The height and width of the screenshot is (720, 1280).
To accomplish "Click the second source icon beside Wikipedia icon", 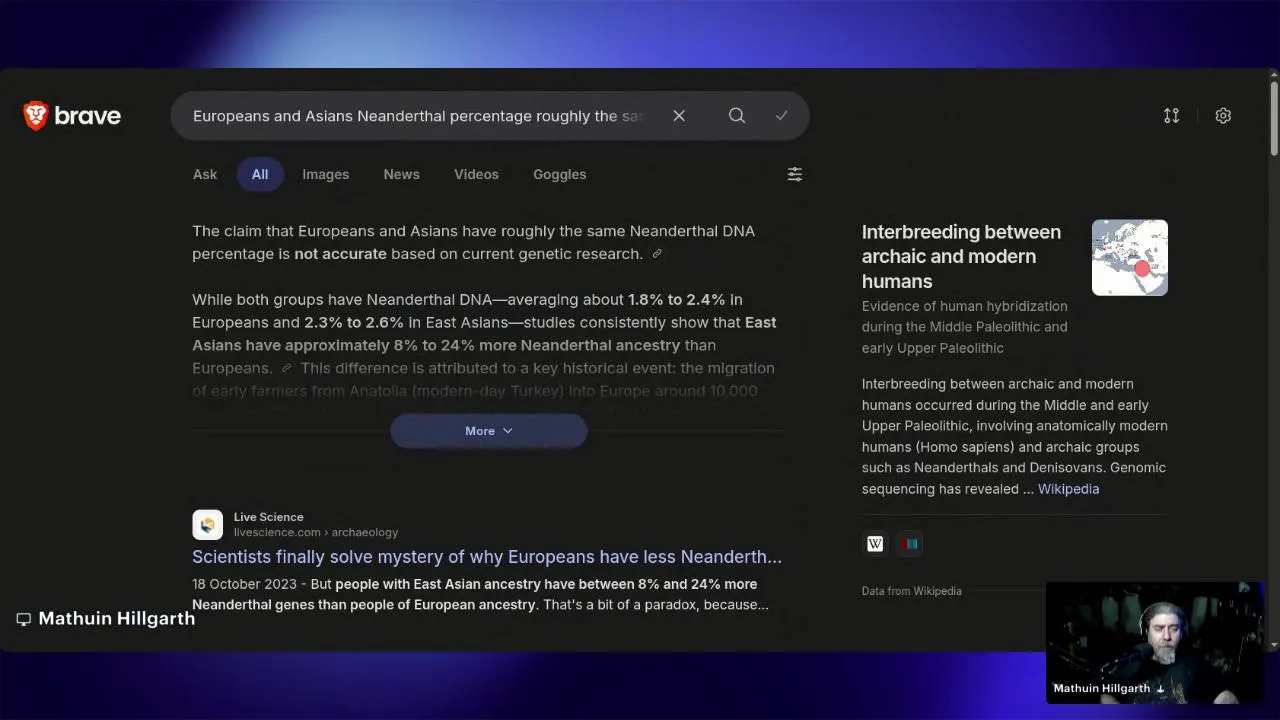I will click(x=910, y=544).
